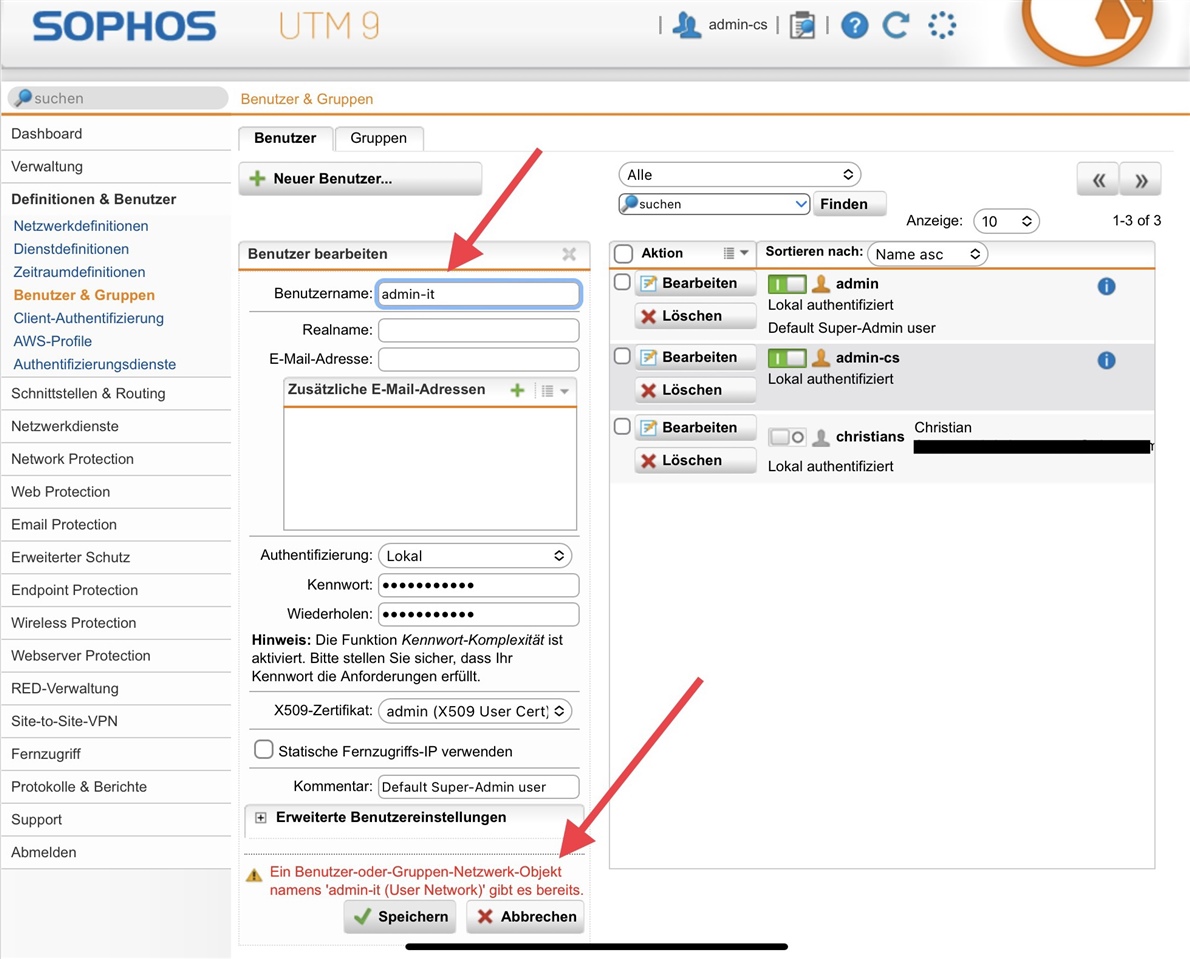Expand Erweiterte Benutzereinstellungen section
Image resolution: width=1190 pixels, height=959 pixels.
(x=261, y=817)
